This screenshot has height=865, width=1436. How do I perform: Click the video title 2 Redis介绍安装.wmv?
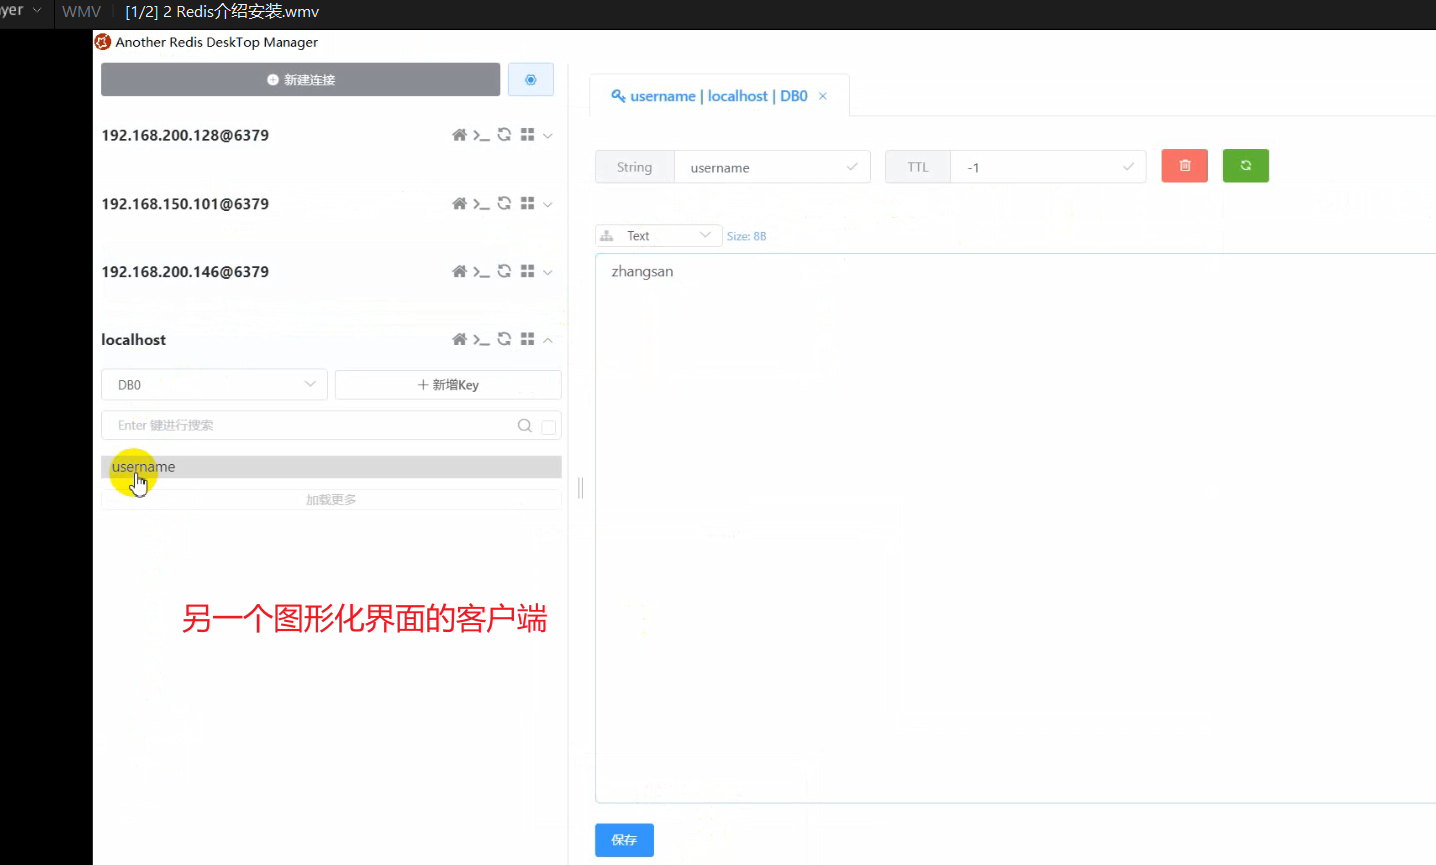coord(241,12)
